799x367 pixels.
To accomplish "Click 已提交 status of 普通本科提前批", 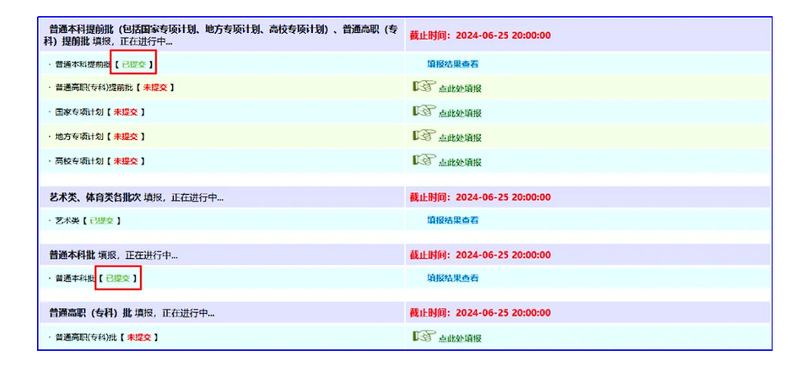I will [x=133, y=65].
